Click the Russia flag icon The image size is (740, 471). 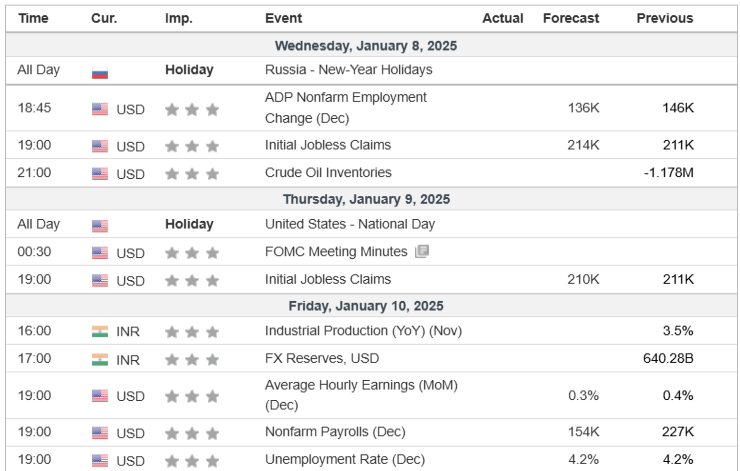[x=100, y=72]
